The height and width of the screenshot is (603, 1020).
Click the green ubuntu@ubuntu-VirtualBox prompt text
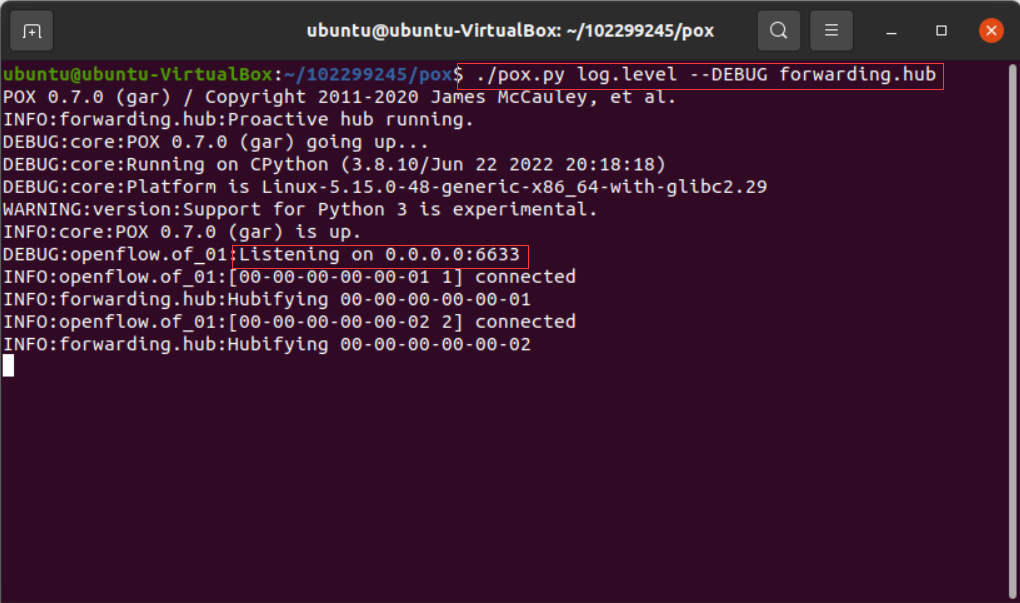pos(137,75)
